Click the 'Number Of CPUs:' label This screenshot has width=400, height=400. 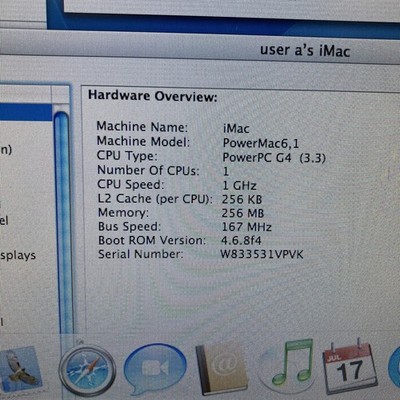(148, 170)
